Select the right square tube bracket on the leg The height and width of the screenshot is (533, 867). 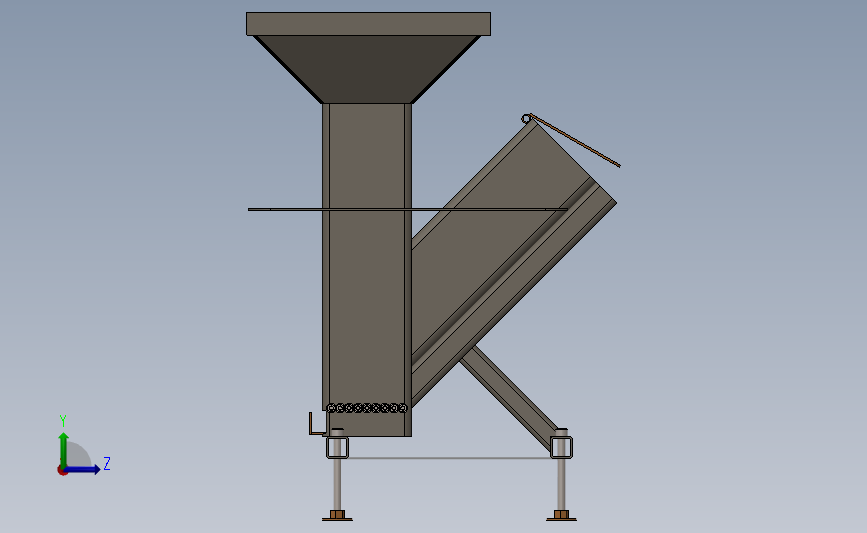point(561,447)
